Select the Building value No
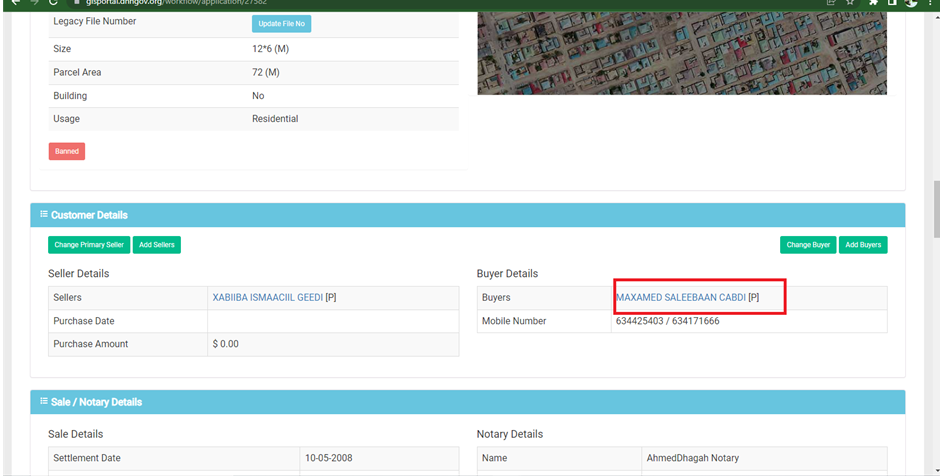The width and height of the screenshot is (940, 476). (x=258, y=95)
